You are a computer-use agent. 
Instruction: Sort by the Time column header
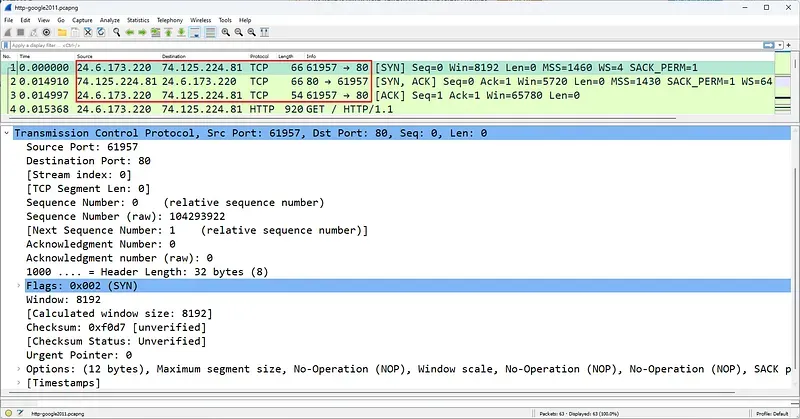point(25,56)
